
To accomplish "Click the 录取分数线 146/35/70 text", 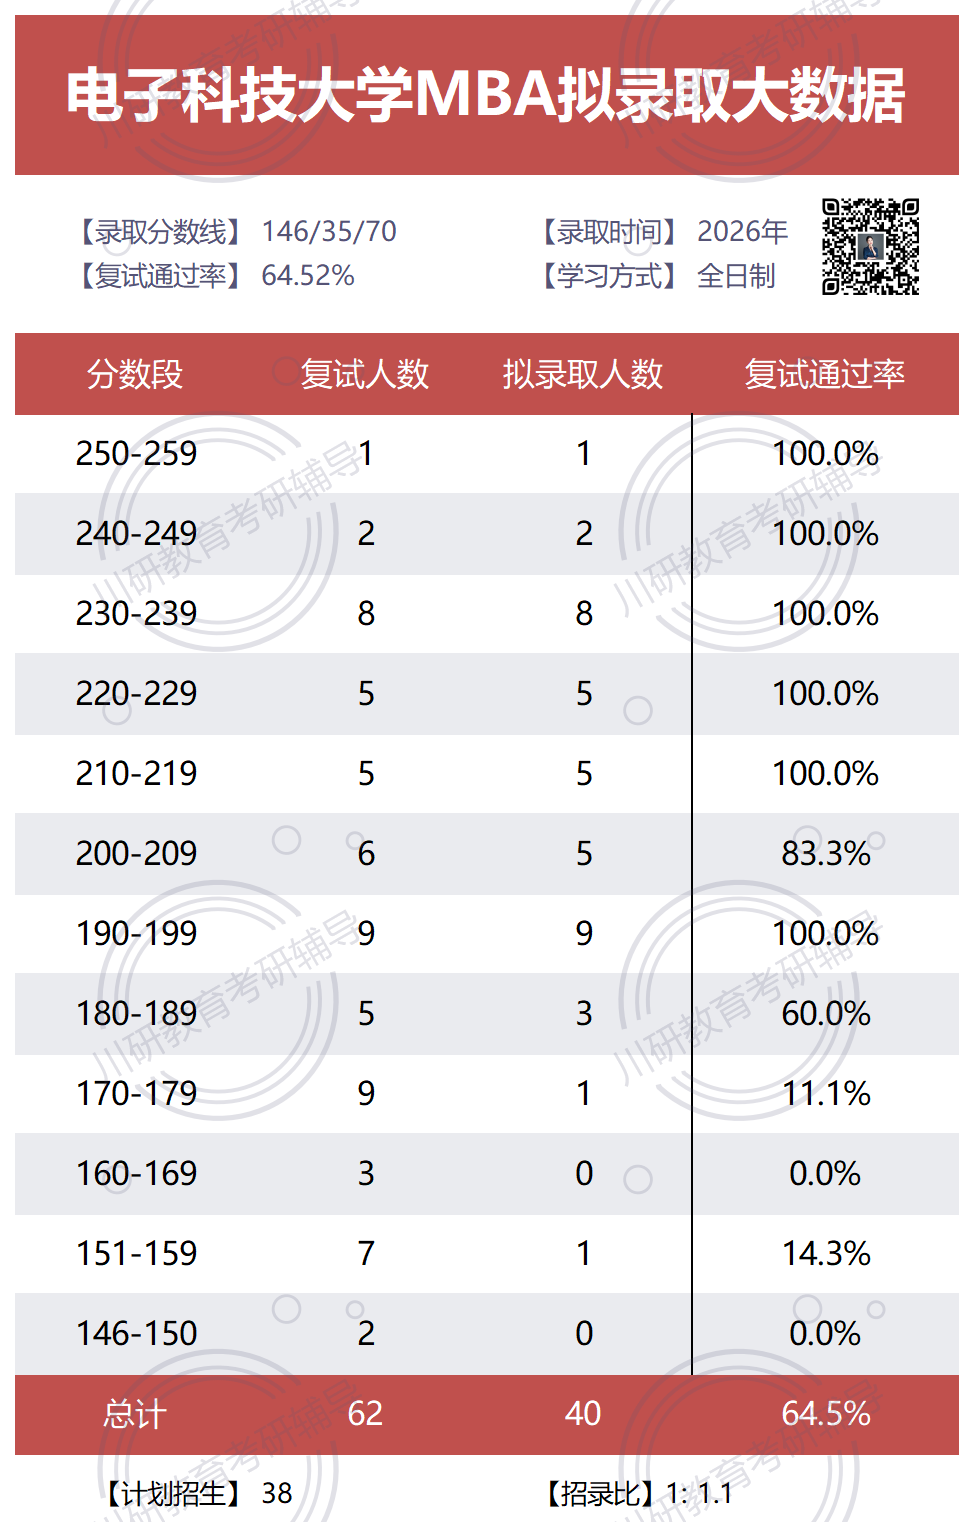I will click(x=236, y=232).
